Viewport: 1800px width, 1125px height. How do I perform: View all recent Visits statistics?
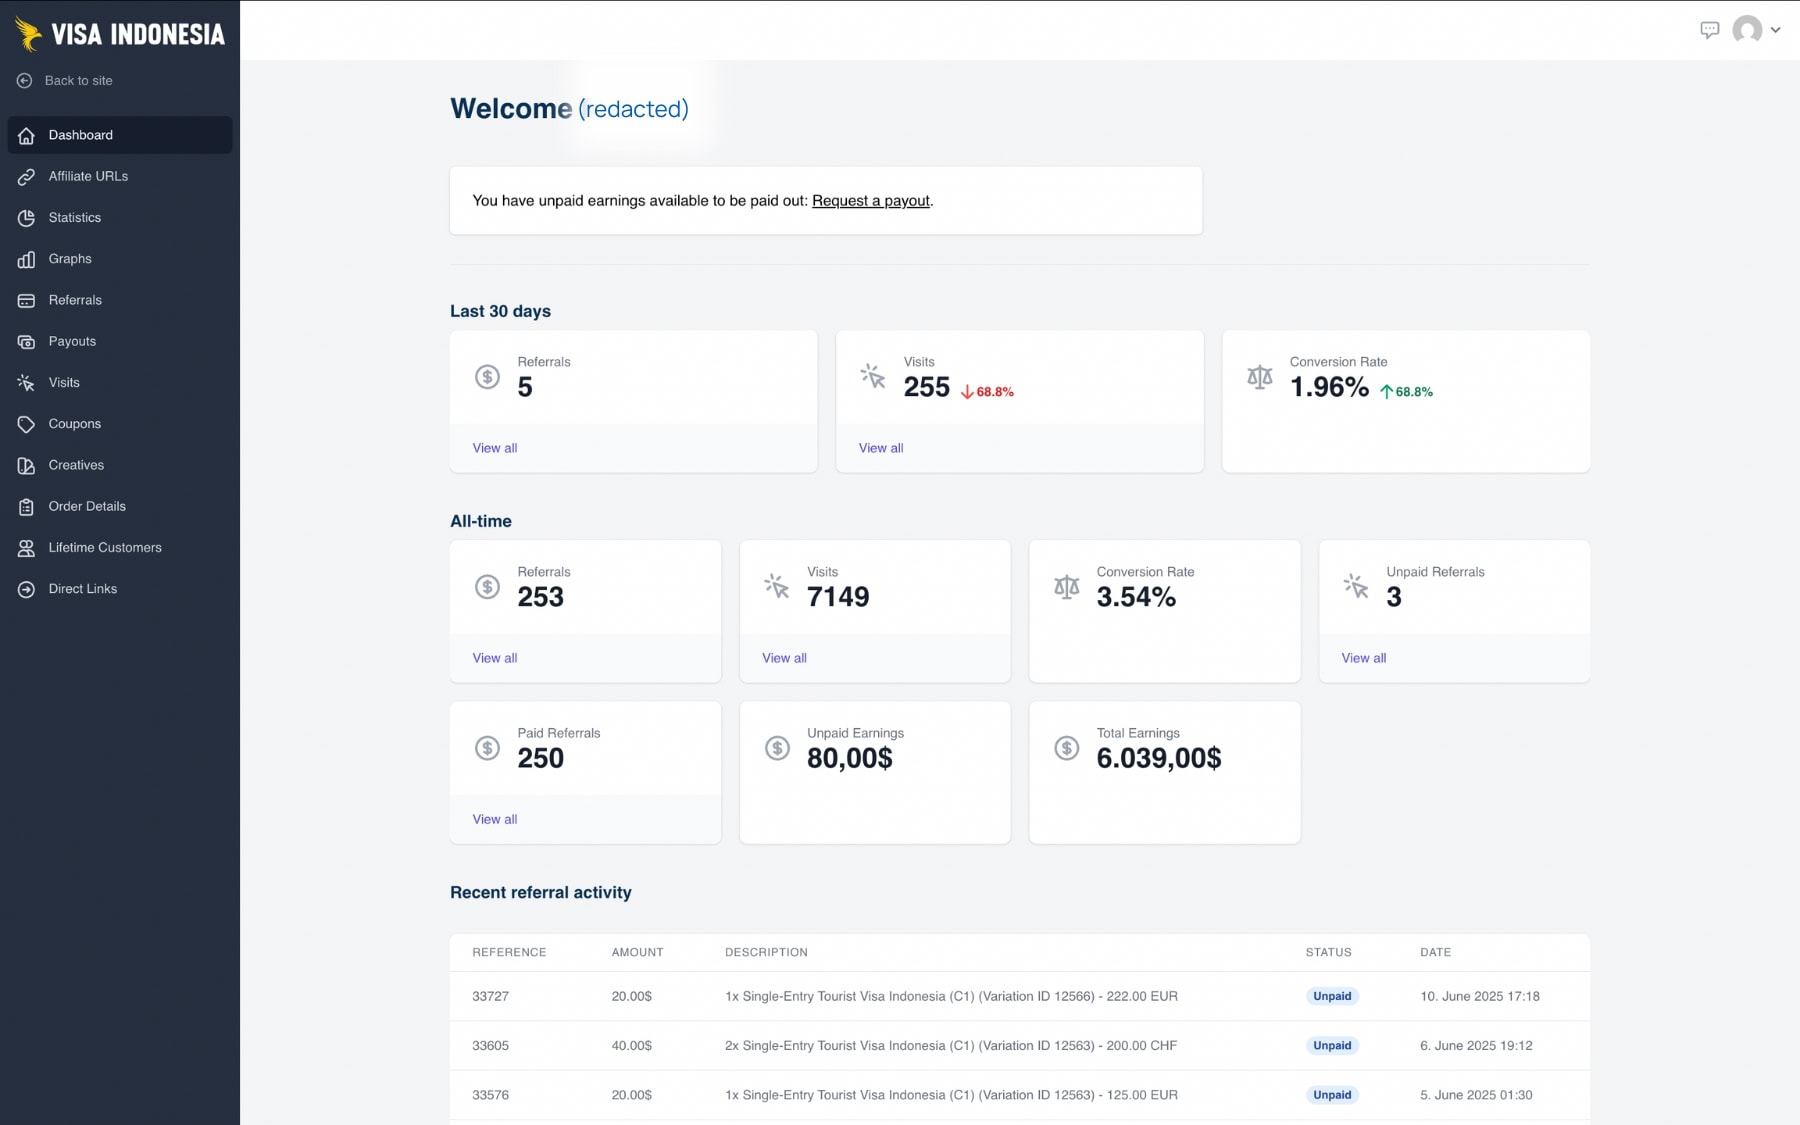tap(881, 448)
